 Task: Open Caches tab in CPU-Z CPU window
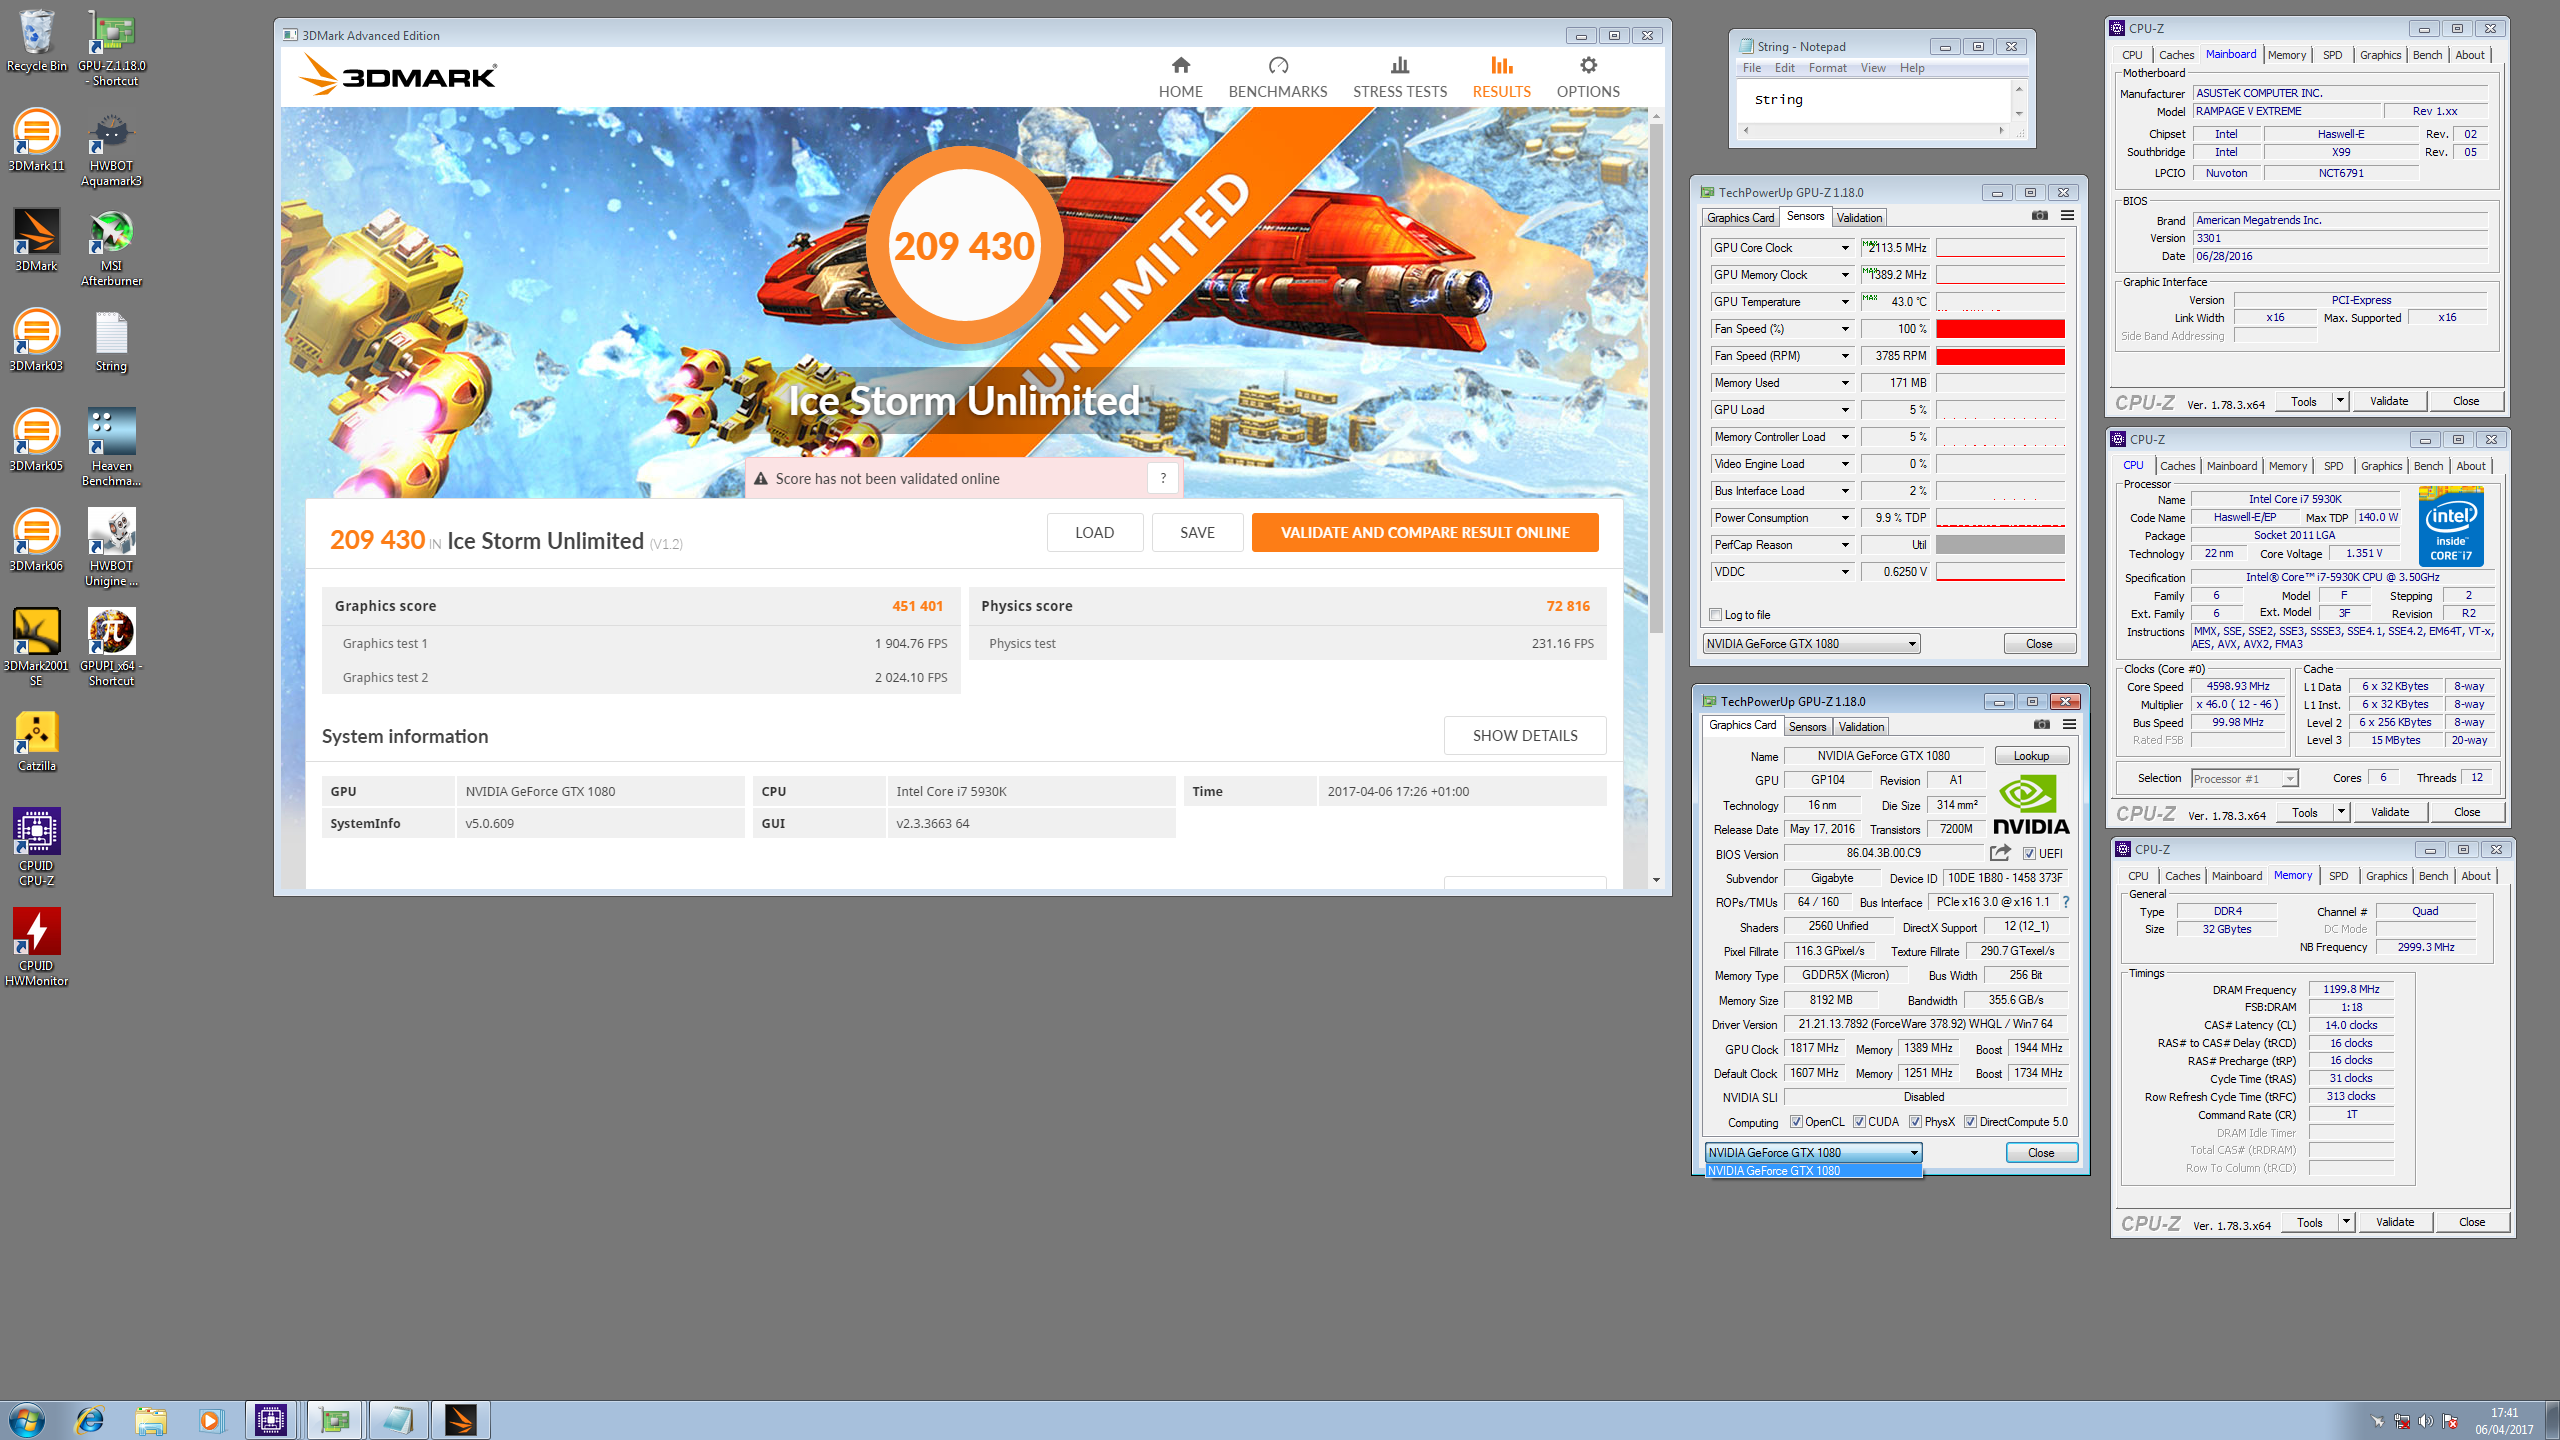[x=2177, y=466]
